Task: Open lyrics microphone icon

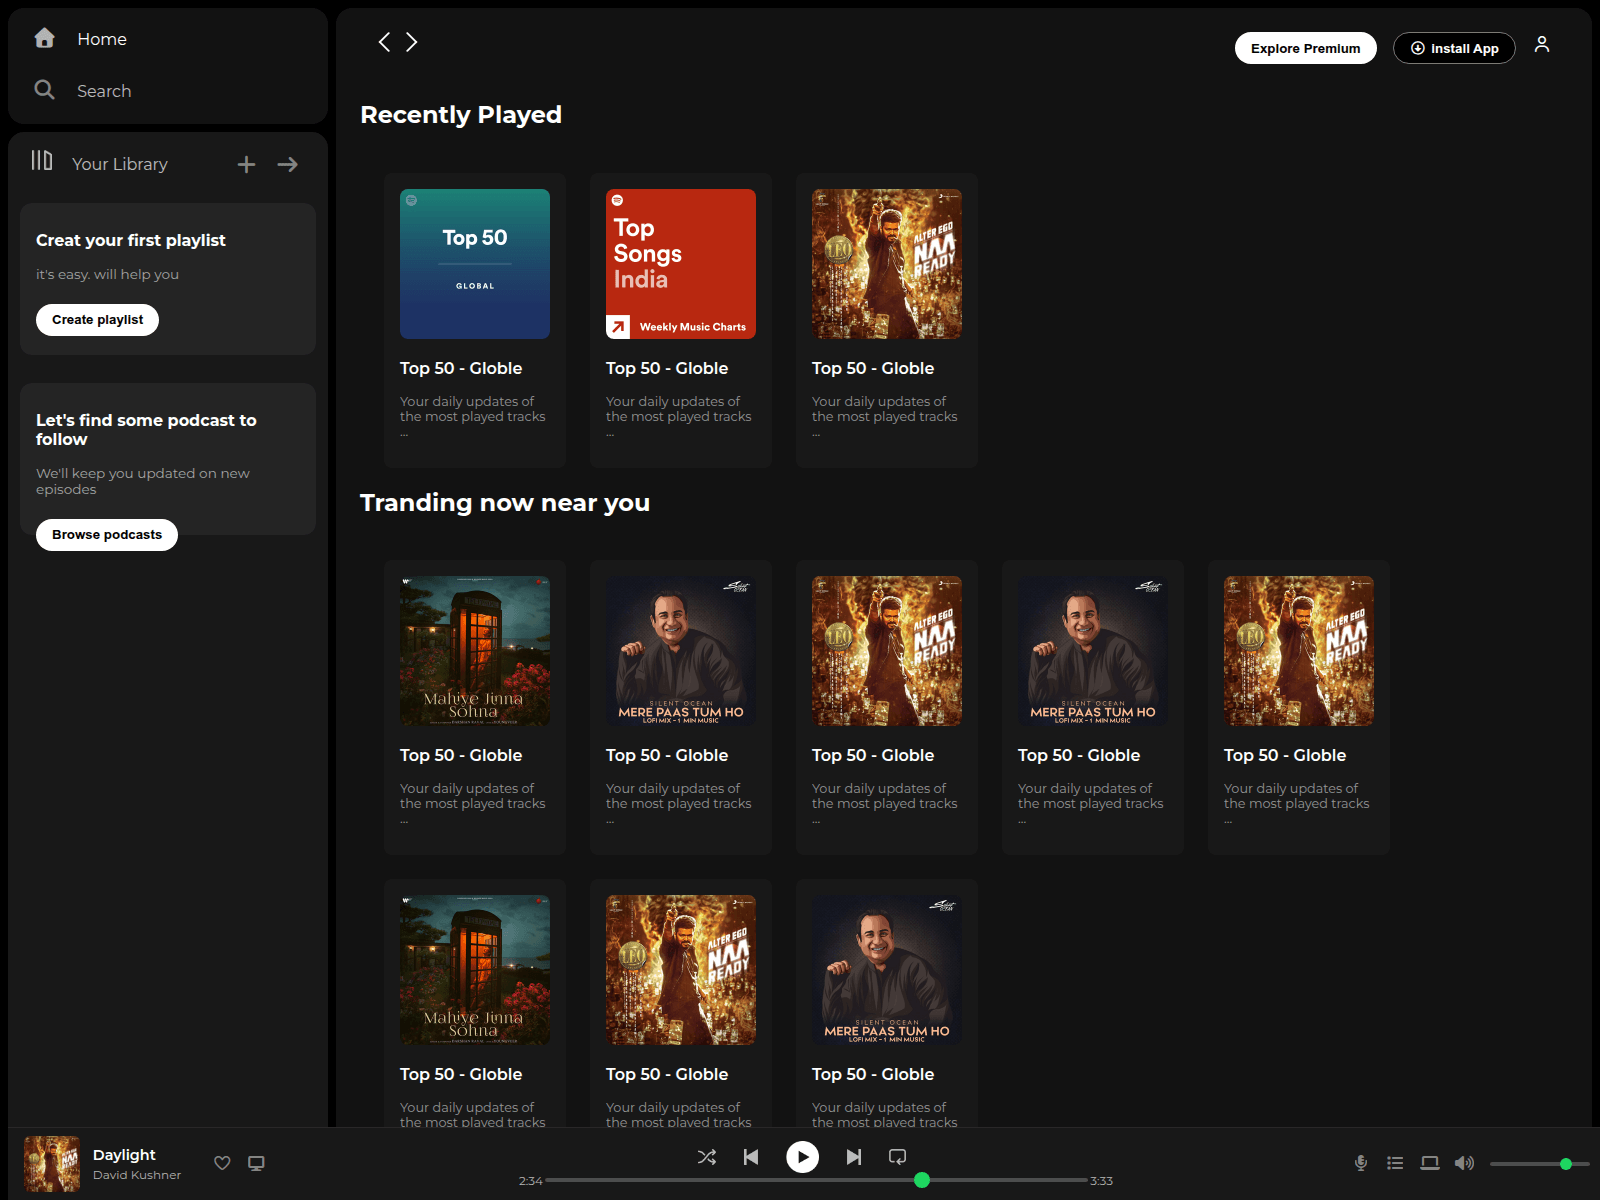Action: [x=1361, y=1163]
